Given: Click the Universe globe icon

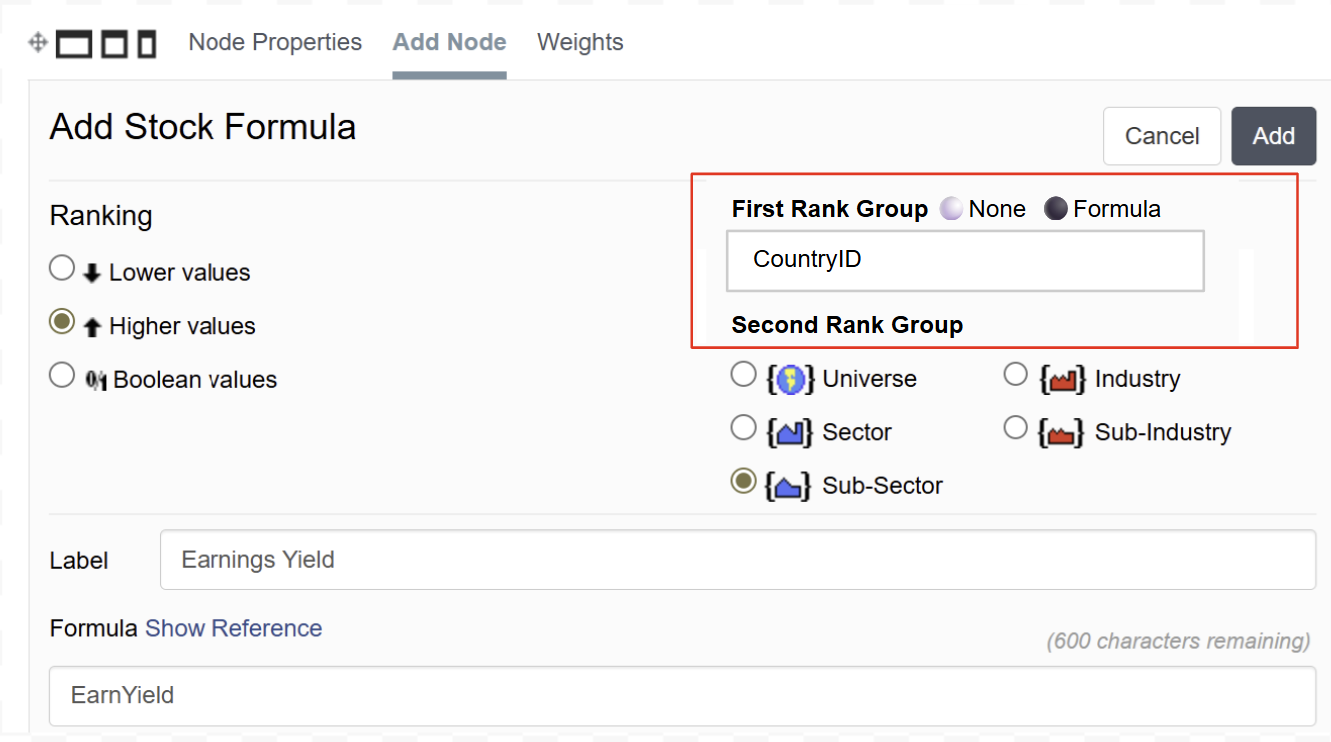Looking at the screenshot, I should pyautogui.click(x=790, y=380).
